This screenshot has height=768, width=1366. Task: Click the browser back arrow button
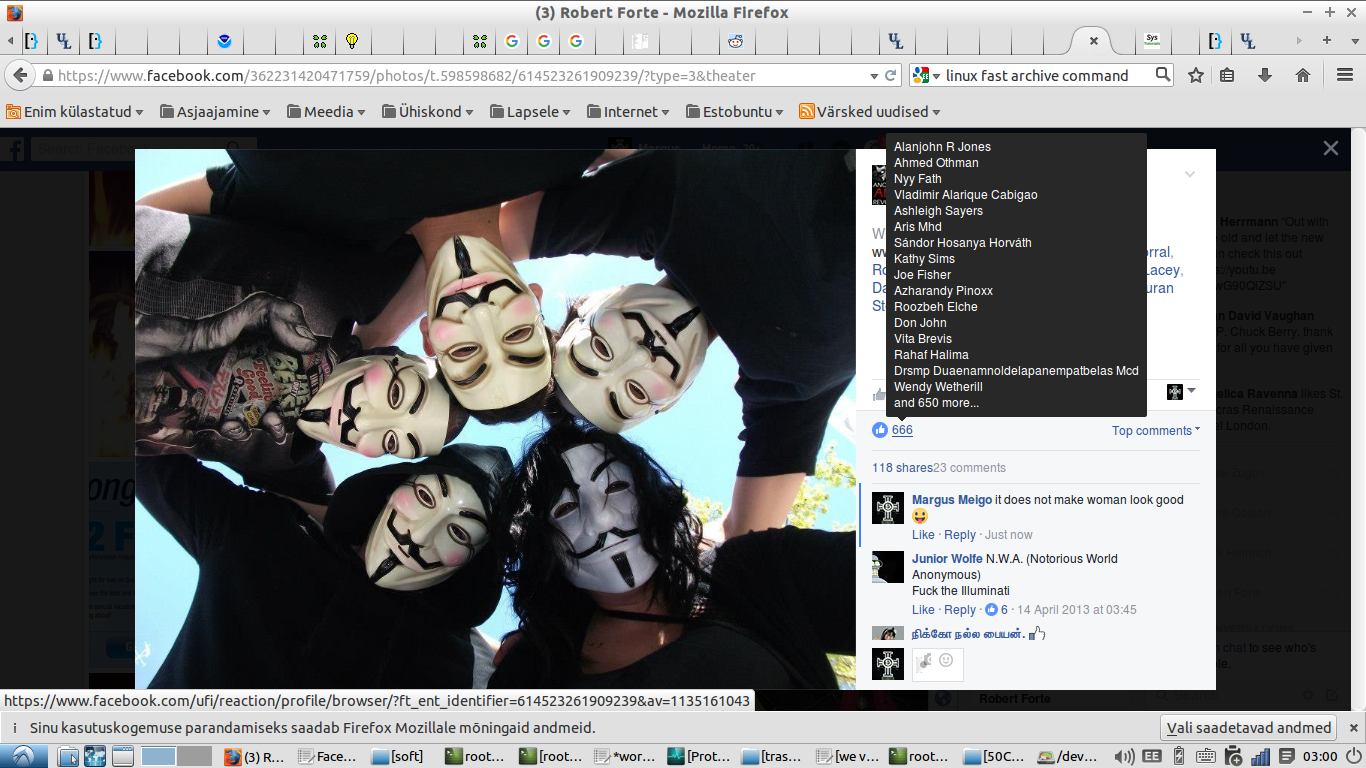coord(20,76)
